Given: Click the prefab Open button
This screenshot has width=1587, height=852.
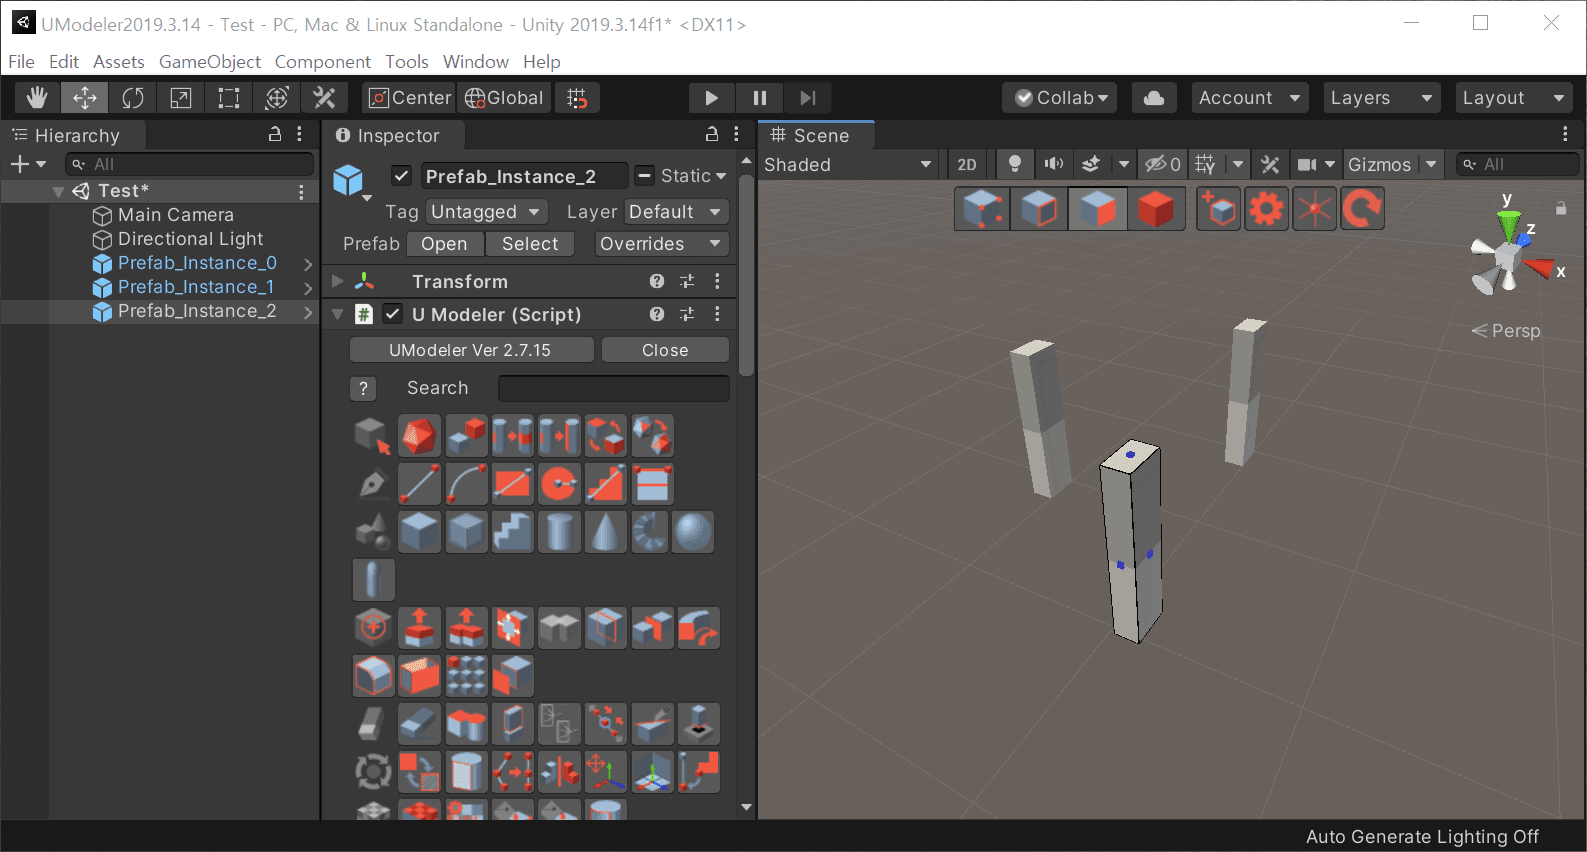Looking at the screenshot, I should 444,244.
